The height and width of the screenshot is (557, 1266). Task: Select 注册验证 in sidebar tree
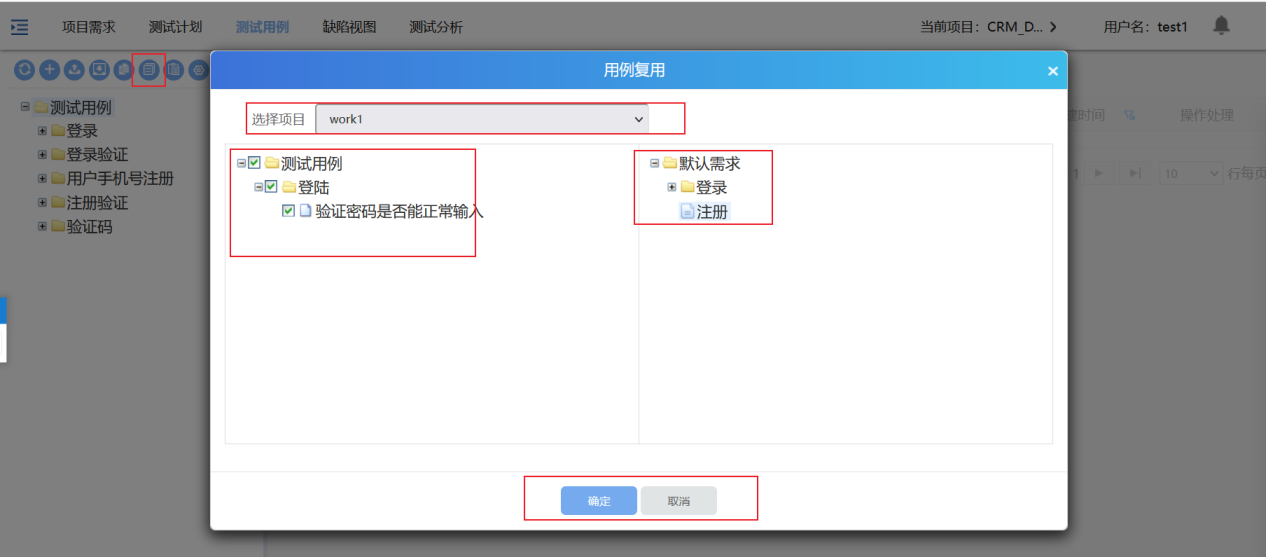click(x=97, y=203)
